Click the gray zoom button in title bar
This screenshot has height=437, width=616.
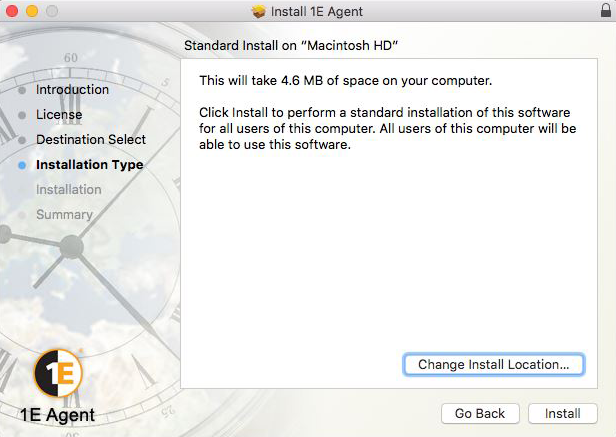[51, 11]
